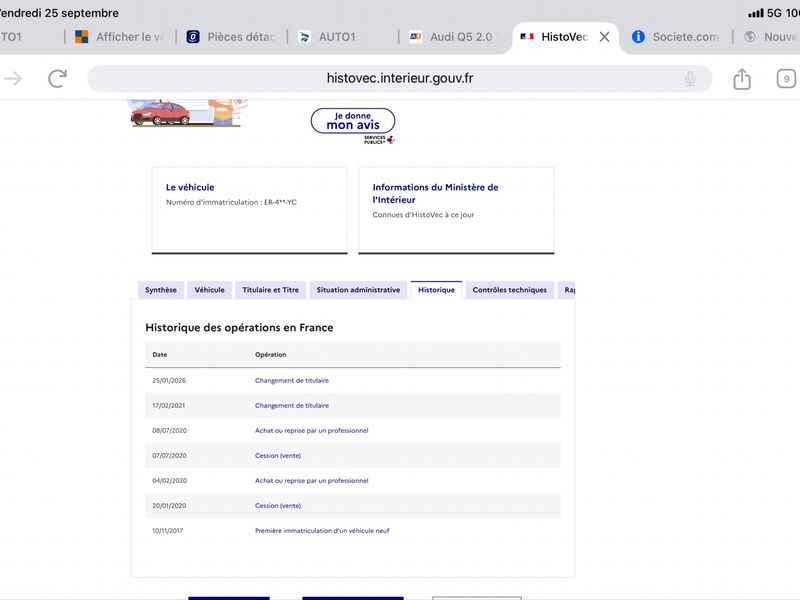Click the 25/01/2026 Changement de titulaire link
Image resolution: width=800 pixels, height=600 pixels.
[292, 381]
